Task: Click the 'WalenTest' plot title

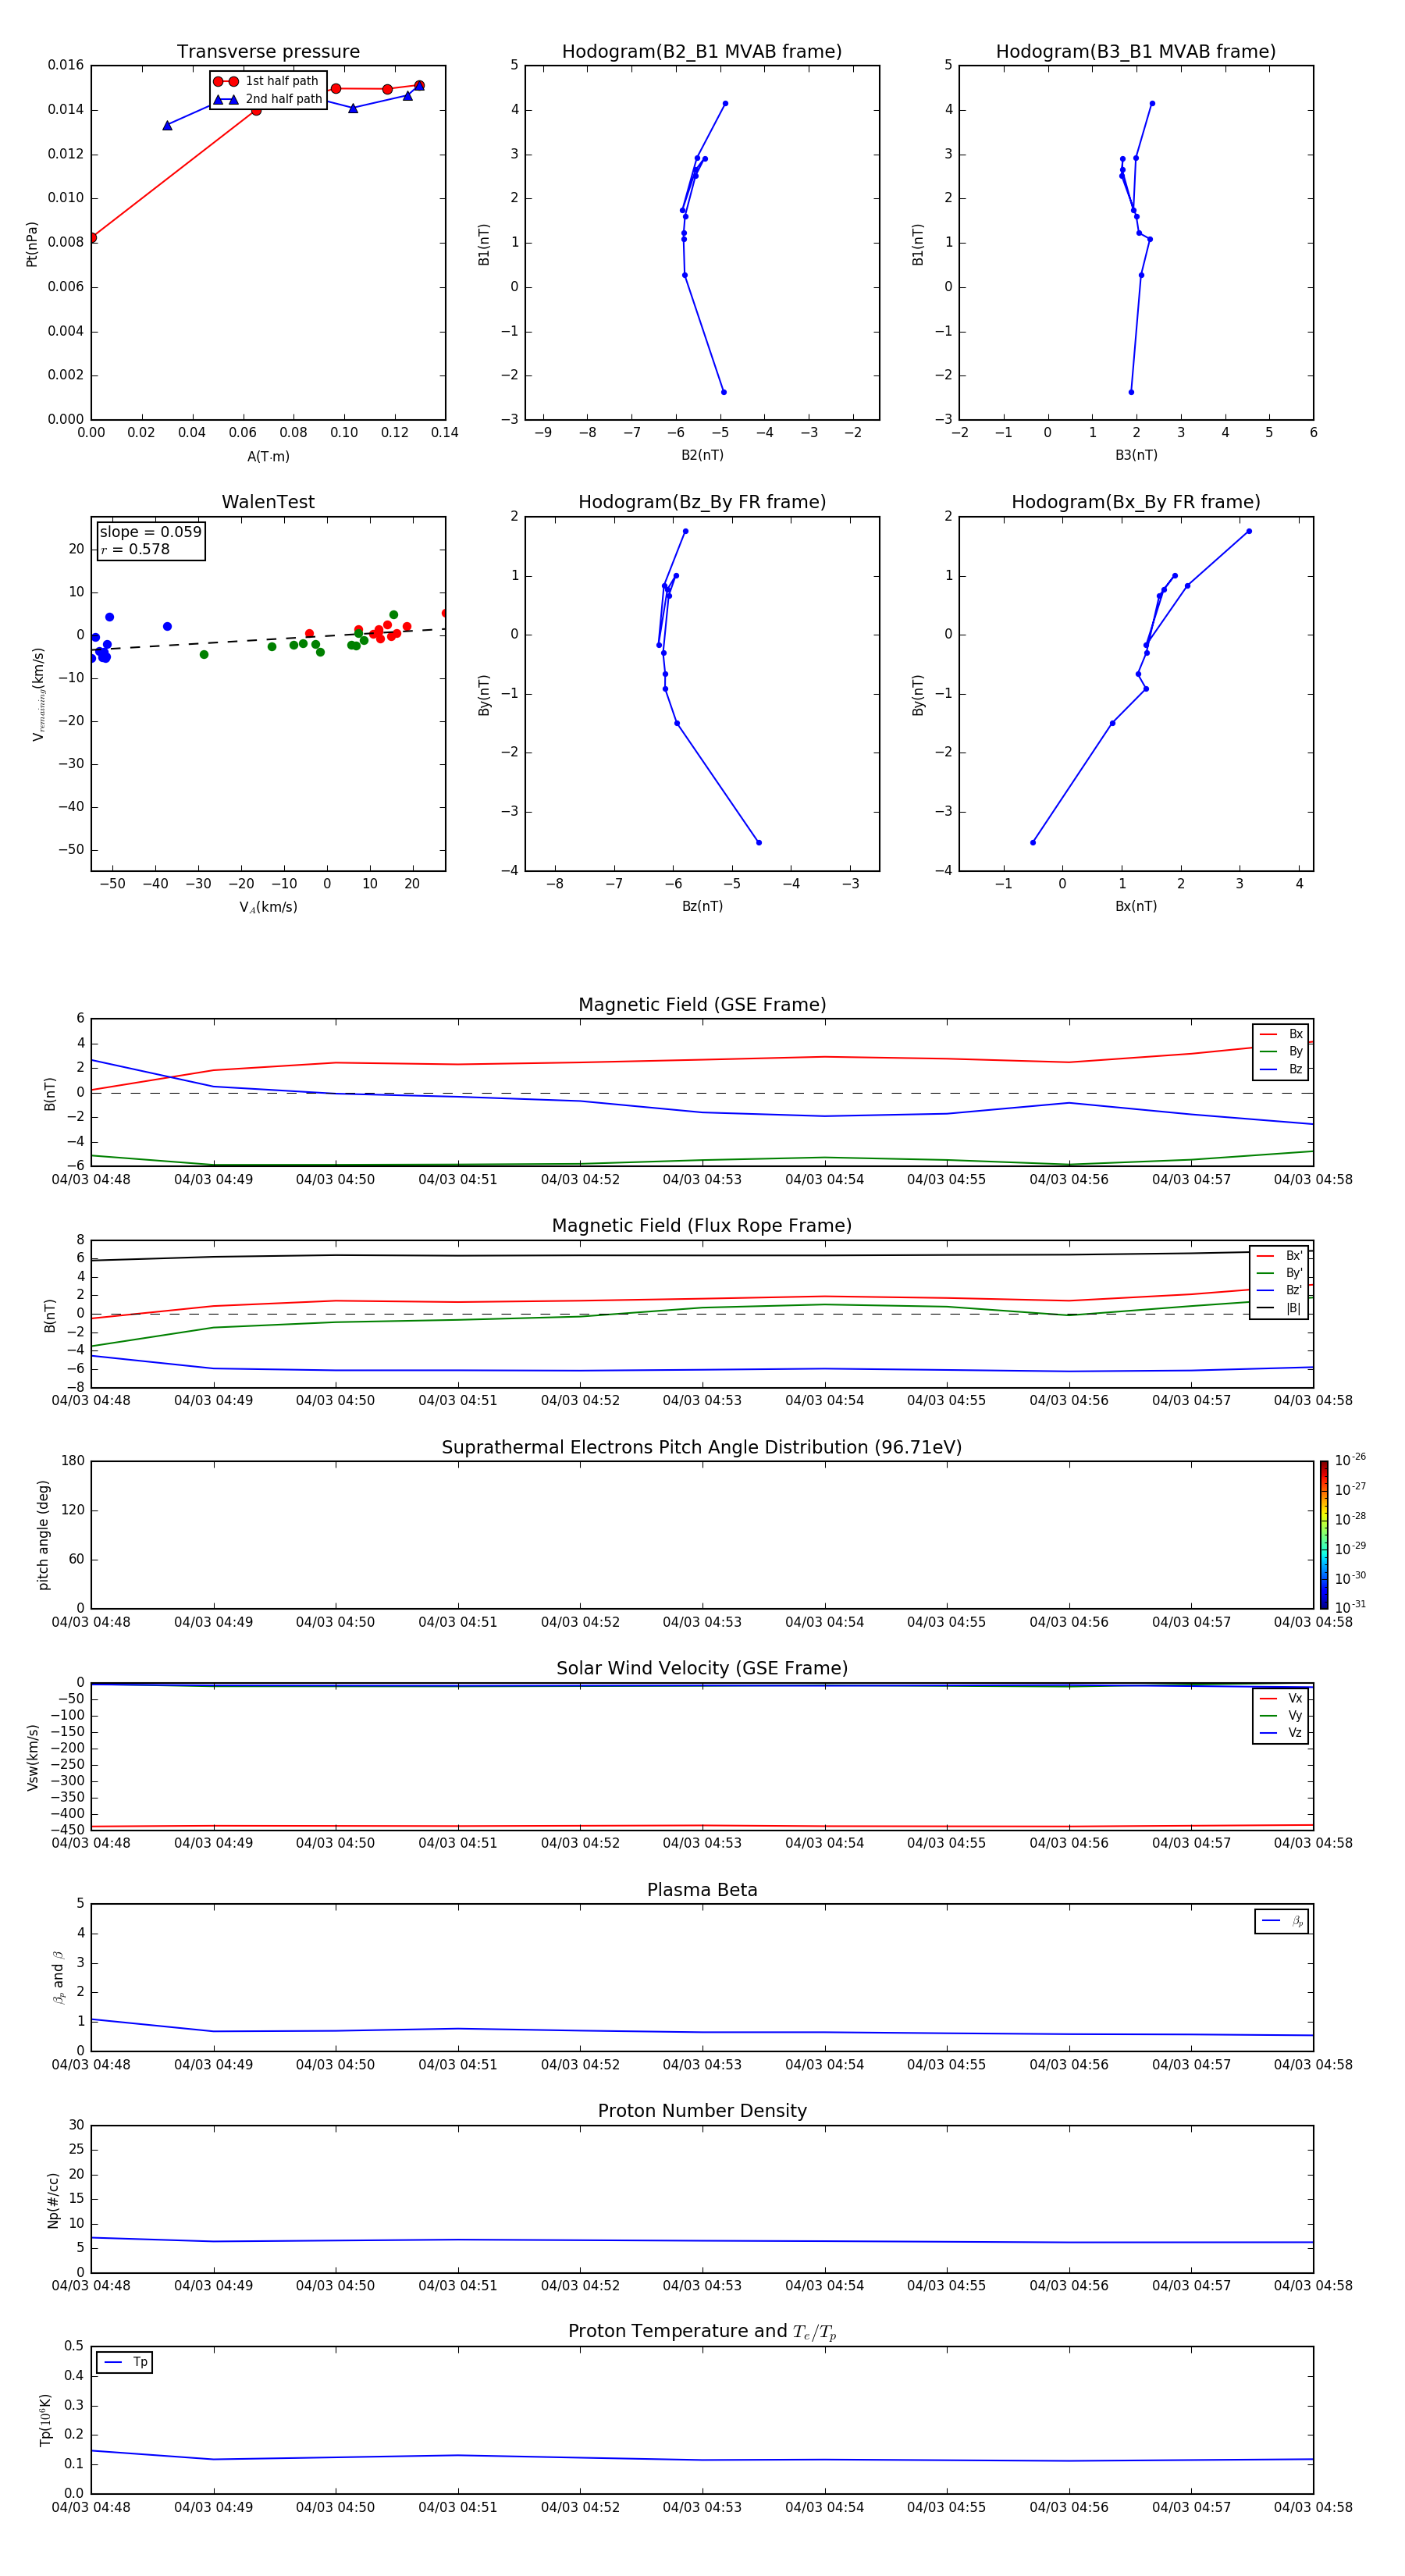Action: [268, 502]
